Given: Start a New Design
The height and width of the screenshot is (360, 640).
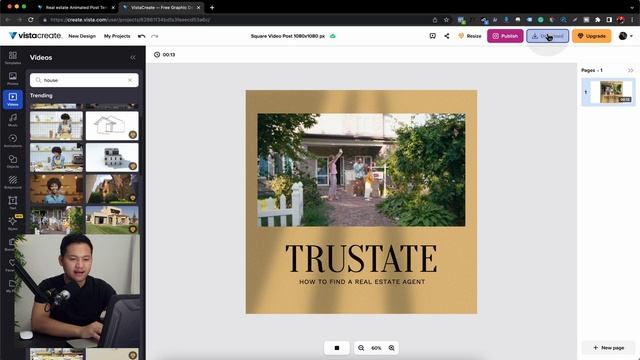Looking at the screenshot, I should pyautogui.click(x=82, y=36).
